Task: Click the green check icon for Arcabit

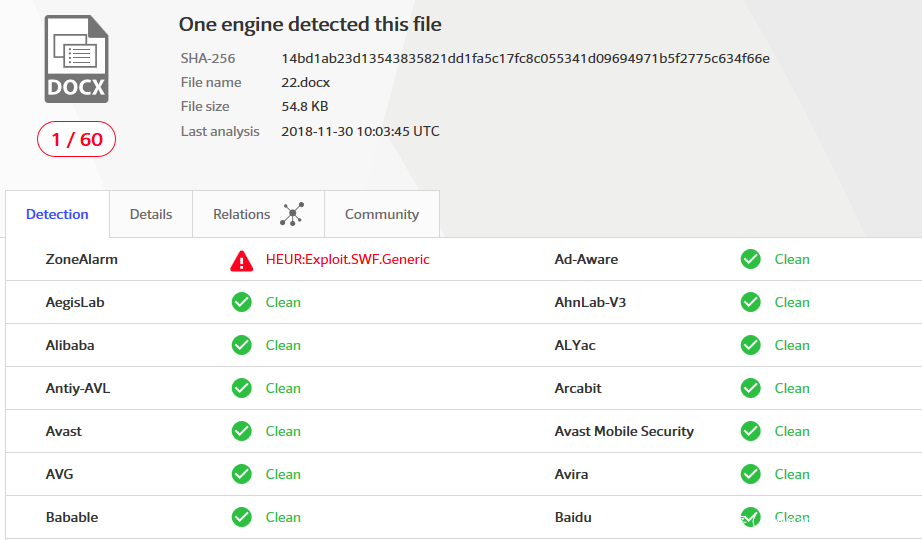Action: click(x=751, y=388)
